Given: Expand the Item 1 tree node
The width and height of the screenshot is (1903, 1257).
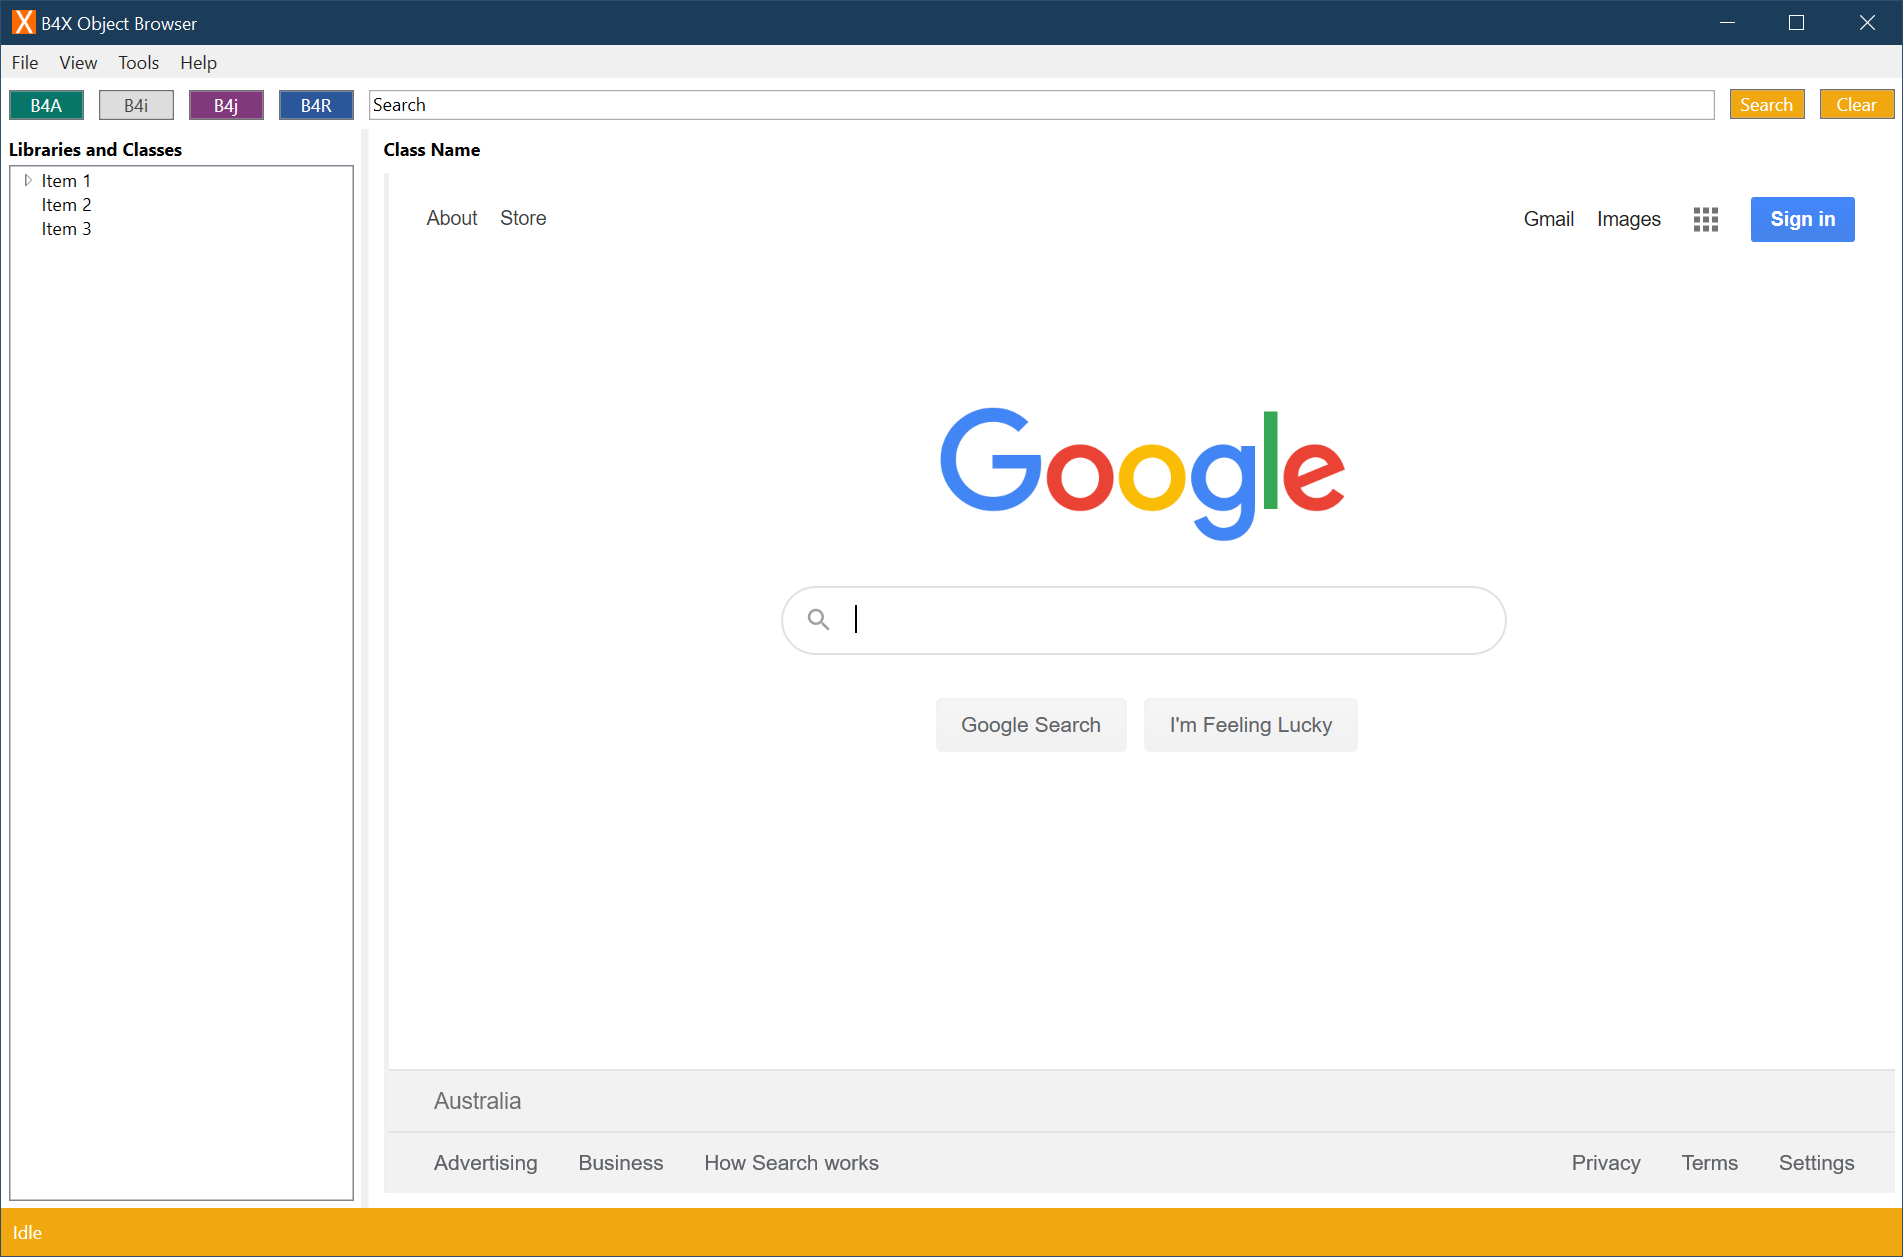Looking at the screenshot, I should point(28,180).
